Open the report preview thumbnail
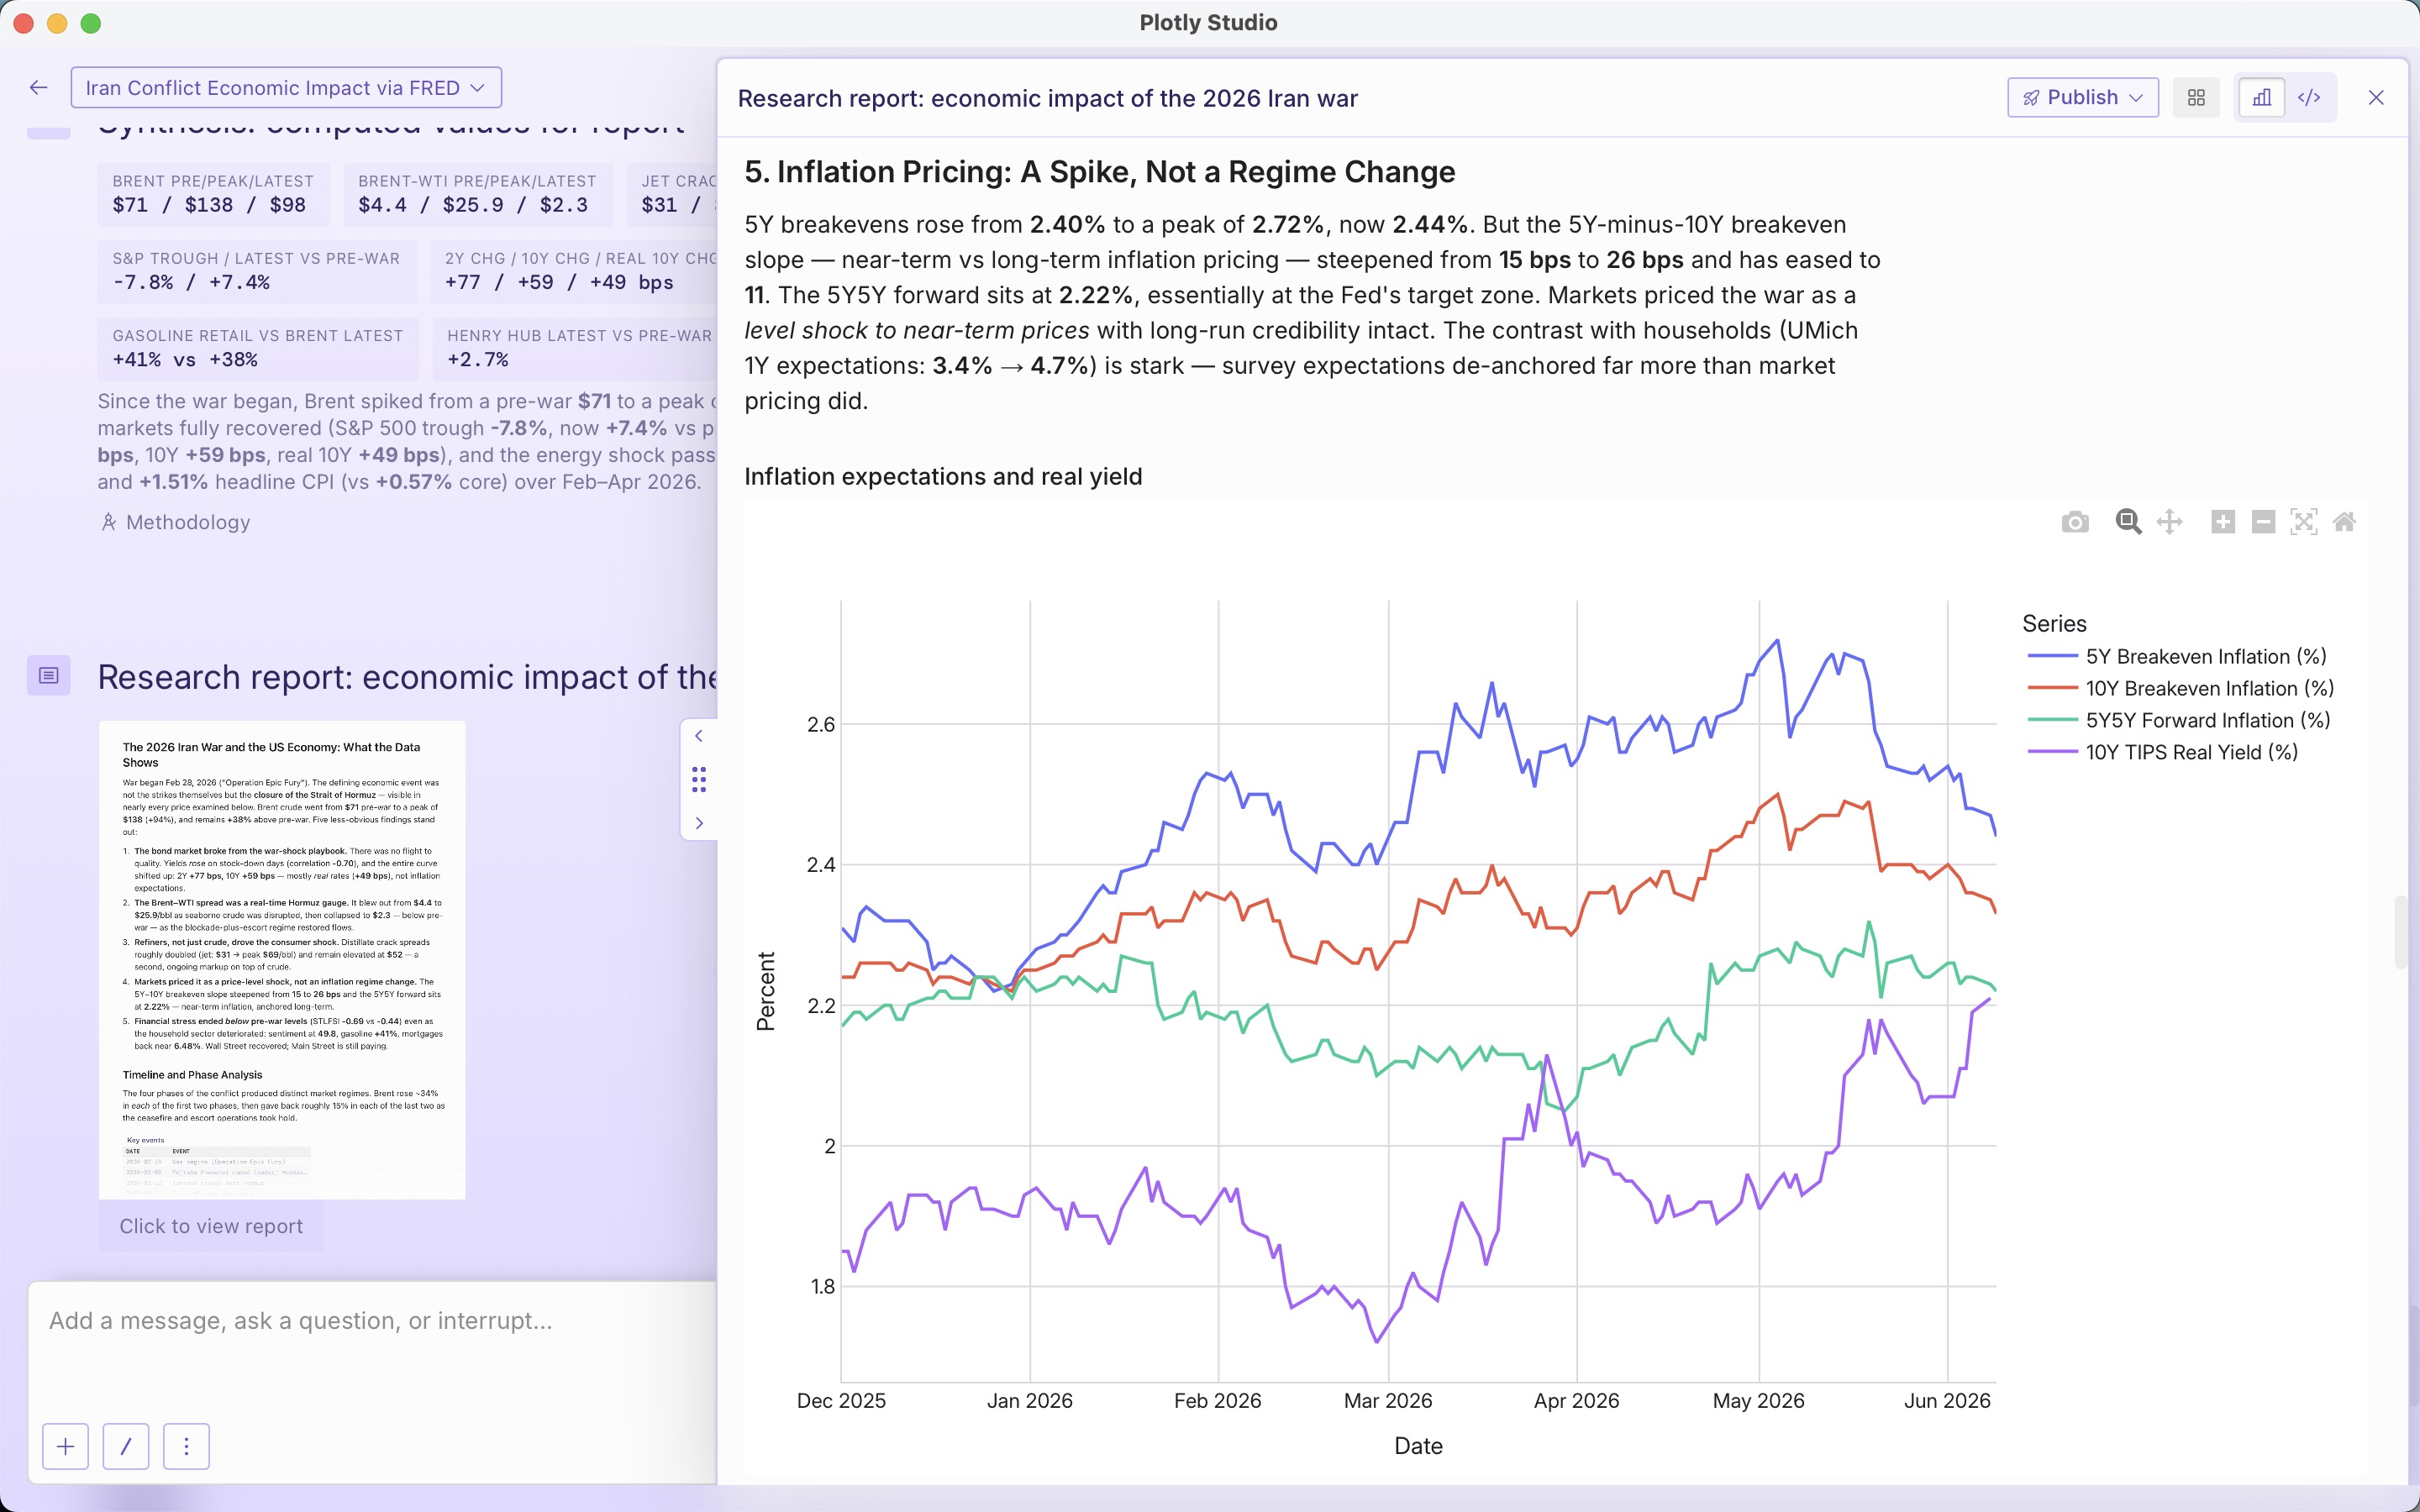Image resolution: width=2420 pixels, height=1512 pixels. (282, 960)
